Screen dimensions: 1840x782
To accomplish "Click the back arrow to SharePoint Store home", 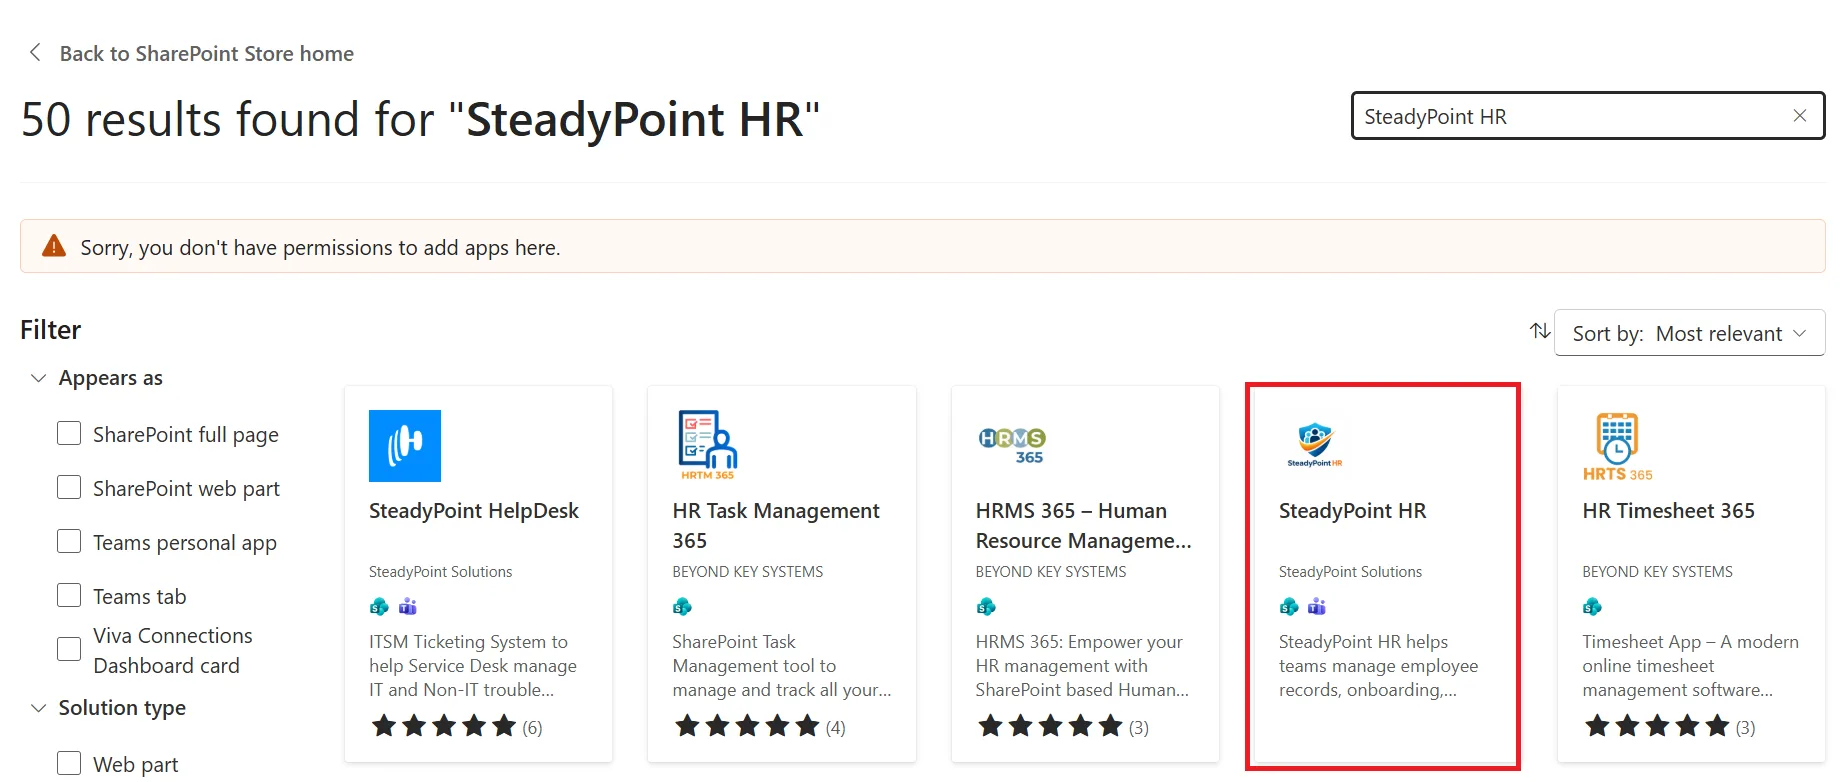I will [35, 53].
